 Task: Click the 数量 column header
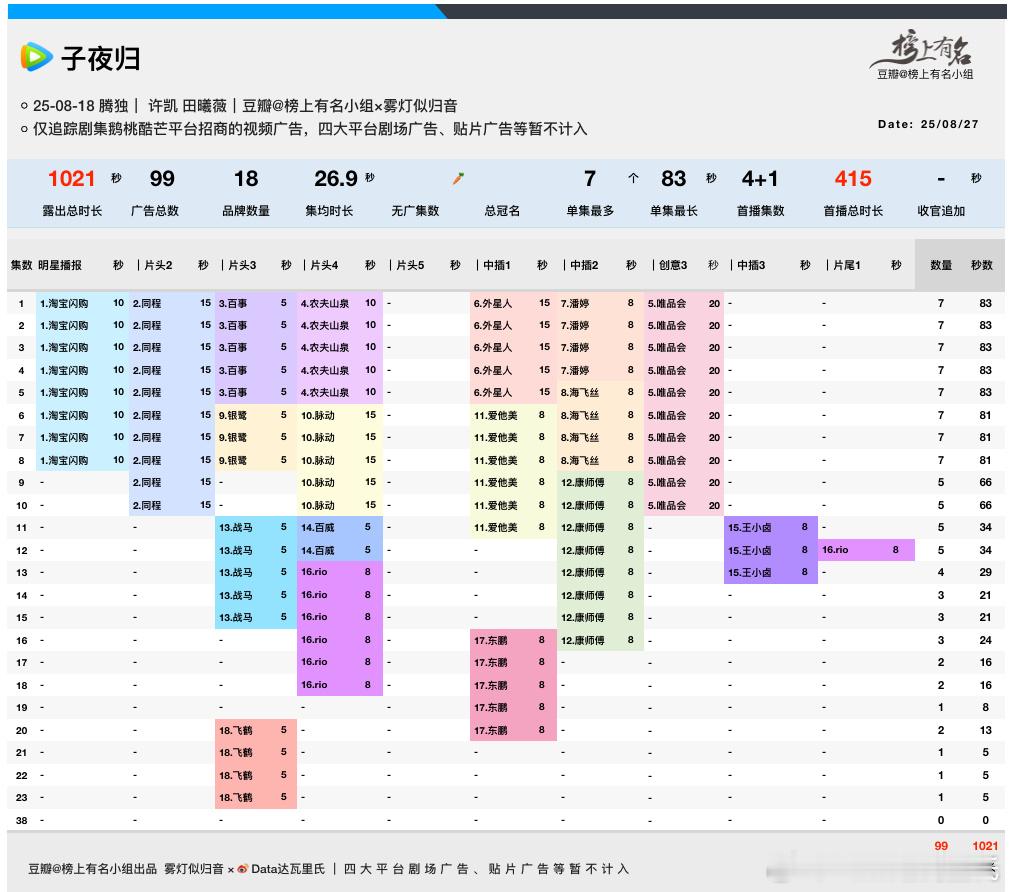coord(941,265)
